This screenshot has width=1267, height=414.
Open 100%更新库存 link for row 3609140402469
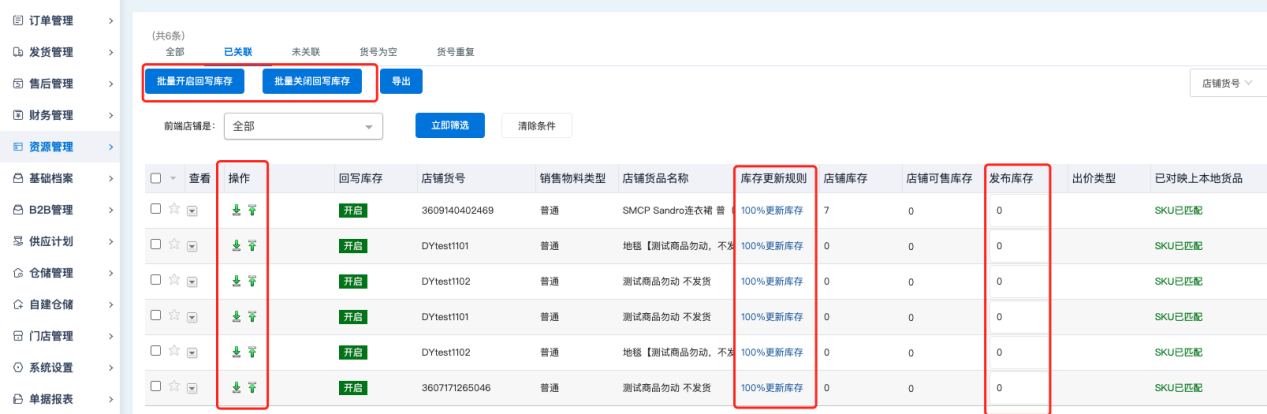pos(772,211)
